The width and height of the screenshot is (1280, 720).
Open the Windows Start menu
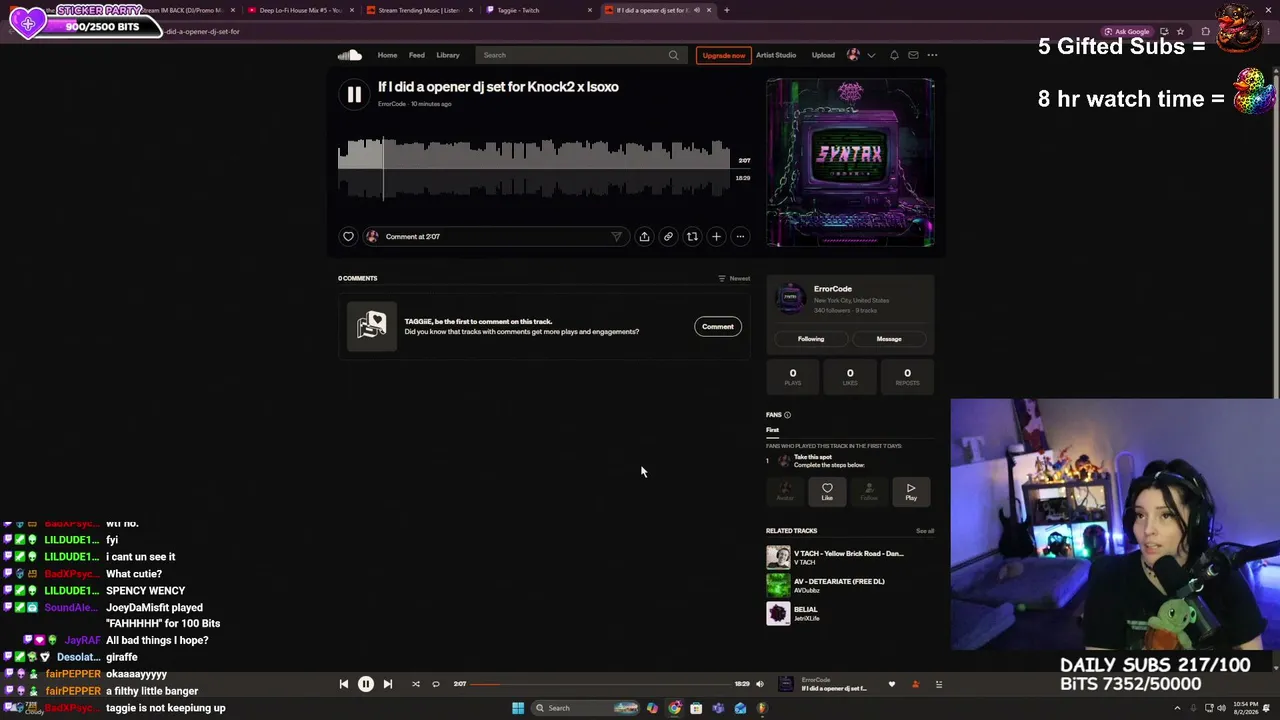pyautogui.click(x=518, y=708)
